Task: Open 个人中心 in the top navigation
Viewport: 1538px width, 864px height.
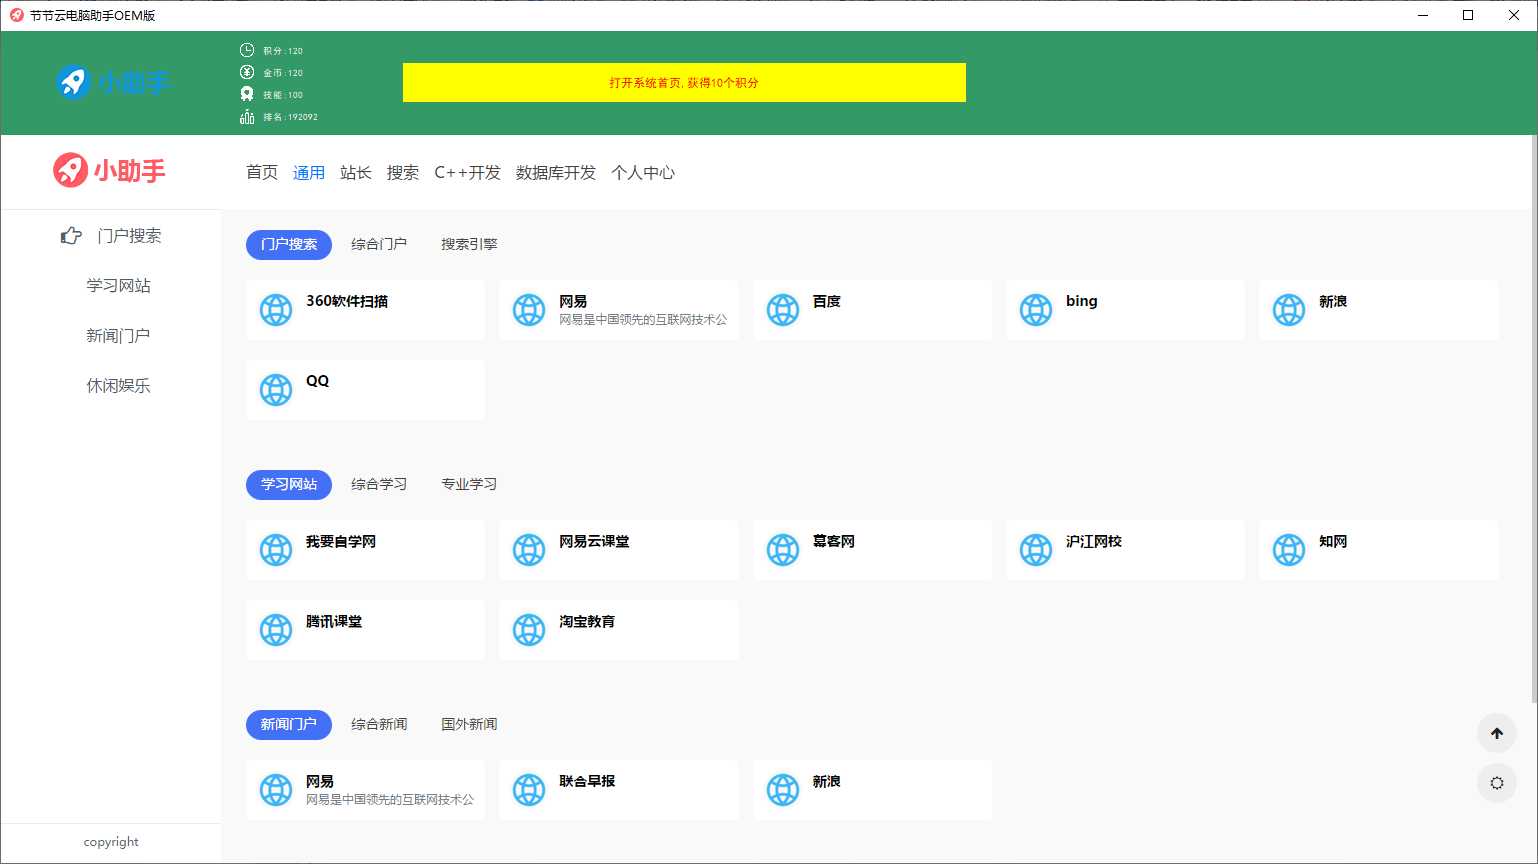Action: tap(643, 172)
